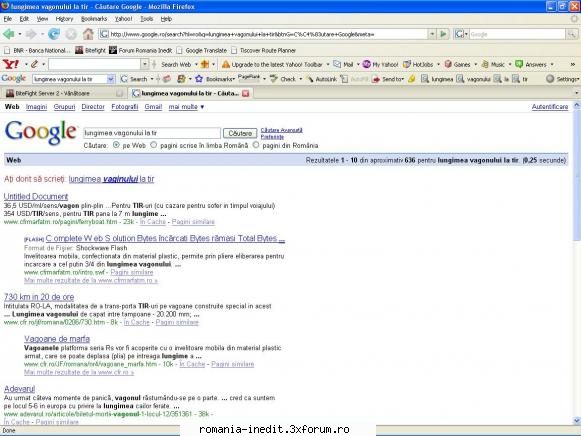The image size is (581, 436).
Task: Click the page vertical scrollbar down arrow
Action: 577,420
